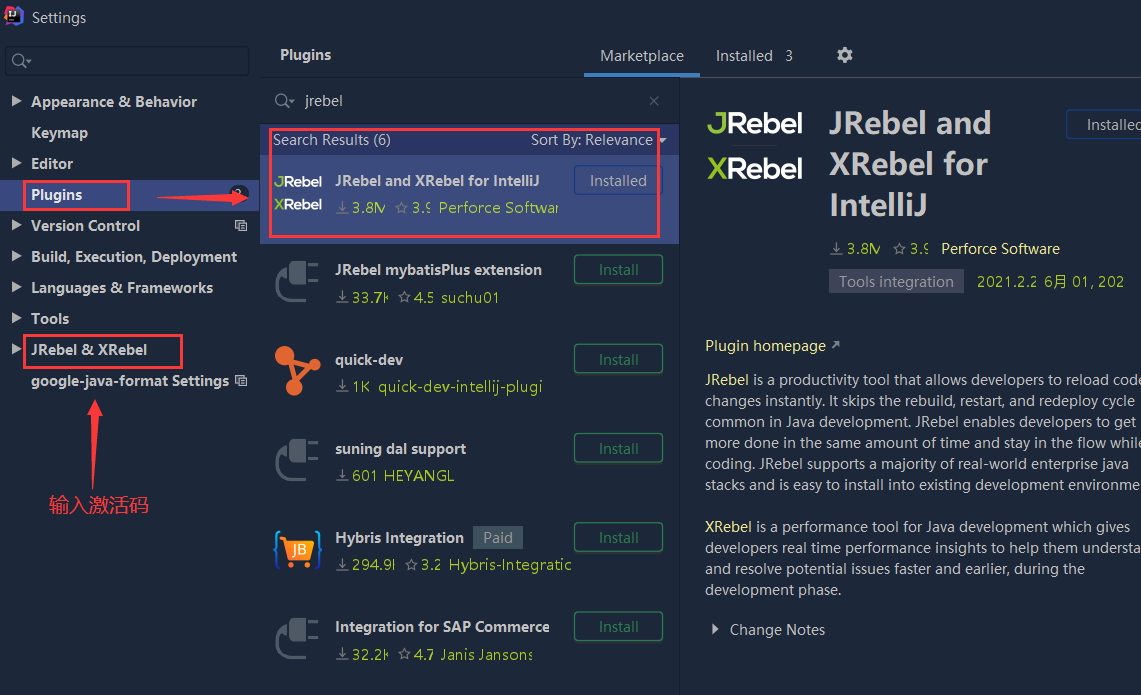Viewport: 1141px width, 695px height.
Task: Clear the jrebel plugin search text
Action: pos(653,100)
